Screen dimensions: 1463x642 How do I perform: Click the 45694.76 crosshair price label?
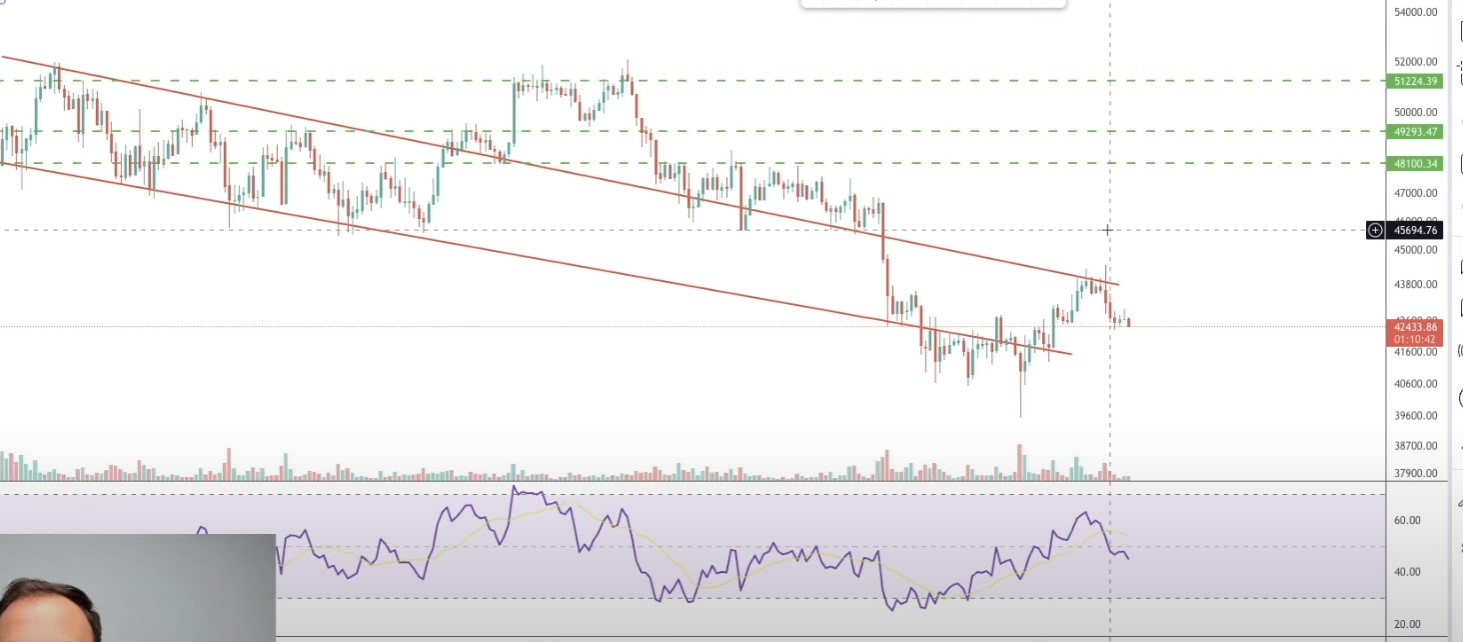[1415, 230]
